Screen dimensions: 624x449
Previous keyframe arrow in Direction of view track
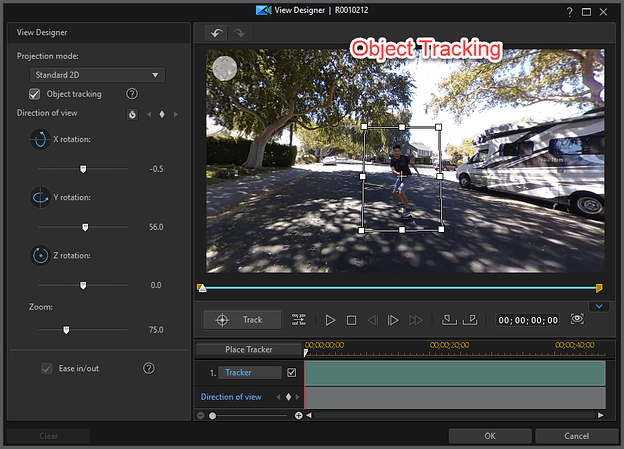click(x=278, y=397)
